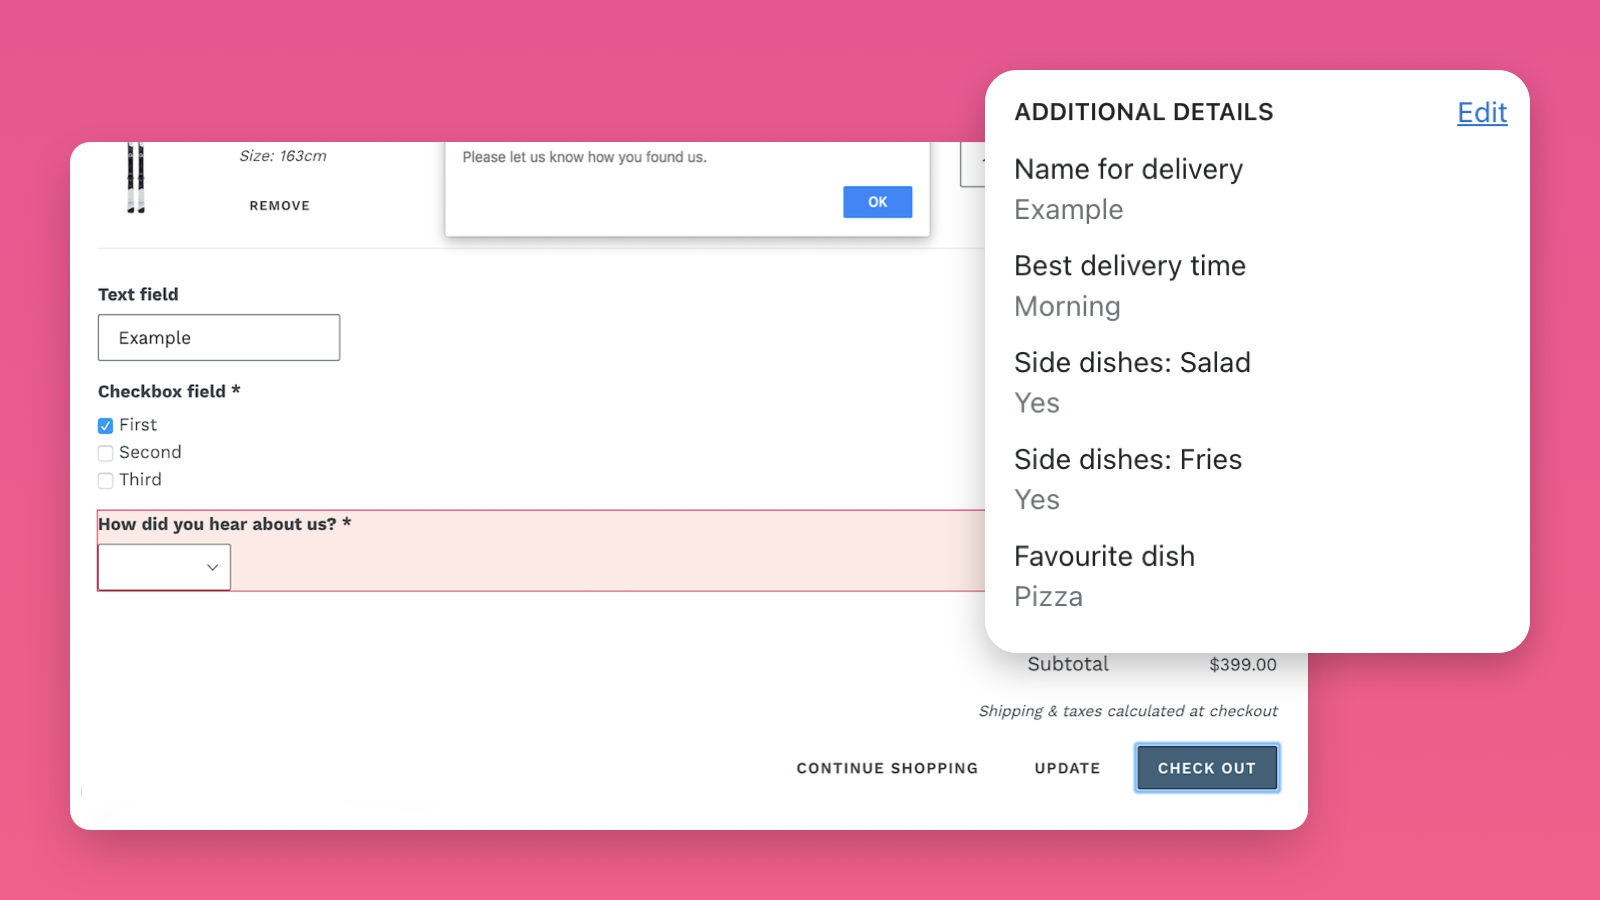The image size is (1600, 900).
Task: Click the 'Favourite dish' detail entry
Action: point(1104,556)
